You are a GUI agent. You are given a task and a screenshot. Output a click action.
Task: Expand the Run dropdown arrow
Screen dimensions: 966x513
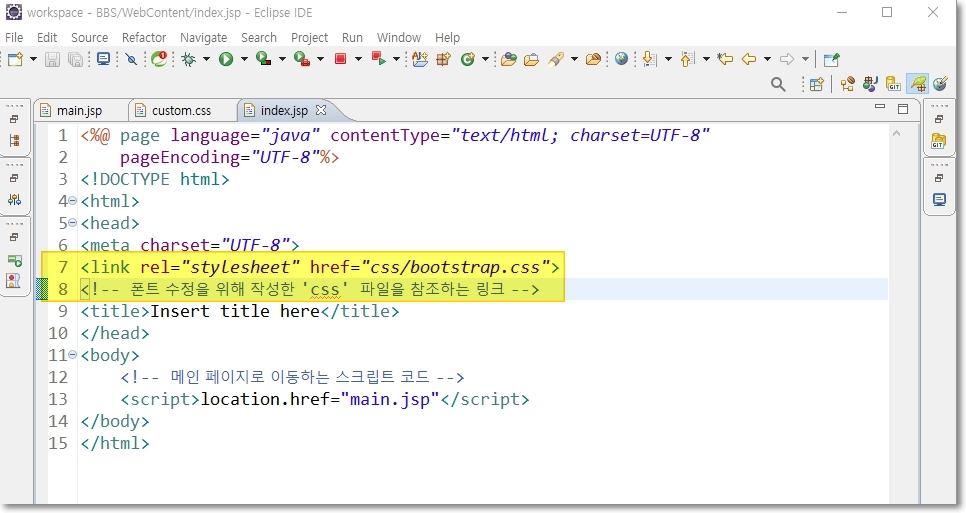pos(244,59)
